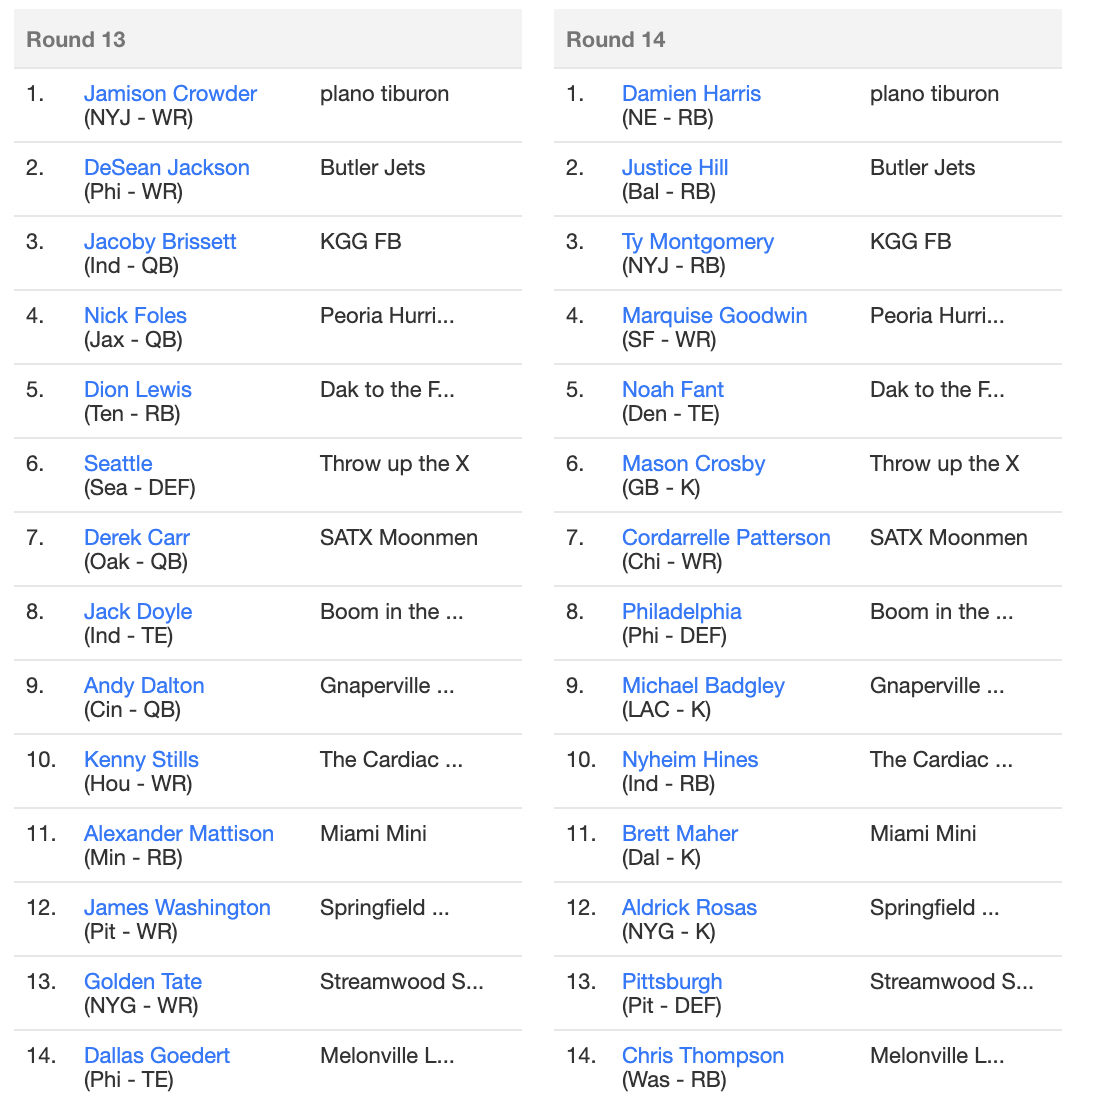
Task: Select Noah Fant in Round 14
Action: pyautogui.click(x=673, y=390)
